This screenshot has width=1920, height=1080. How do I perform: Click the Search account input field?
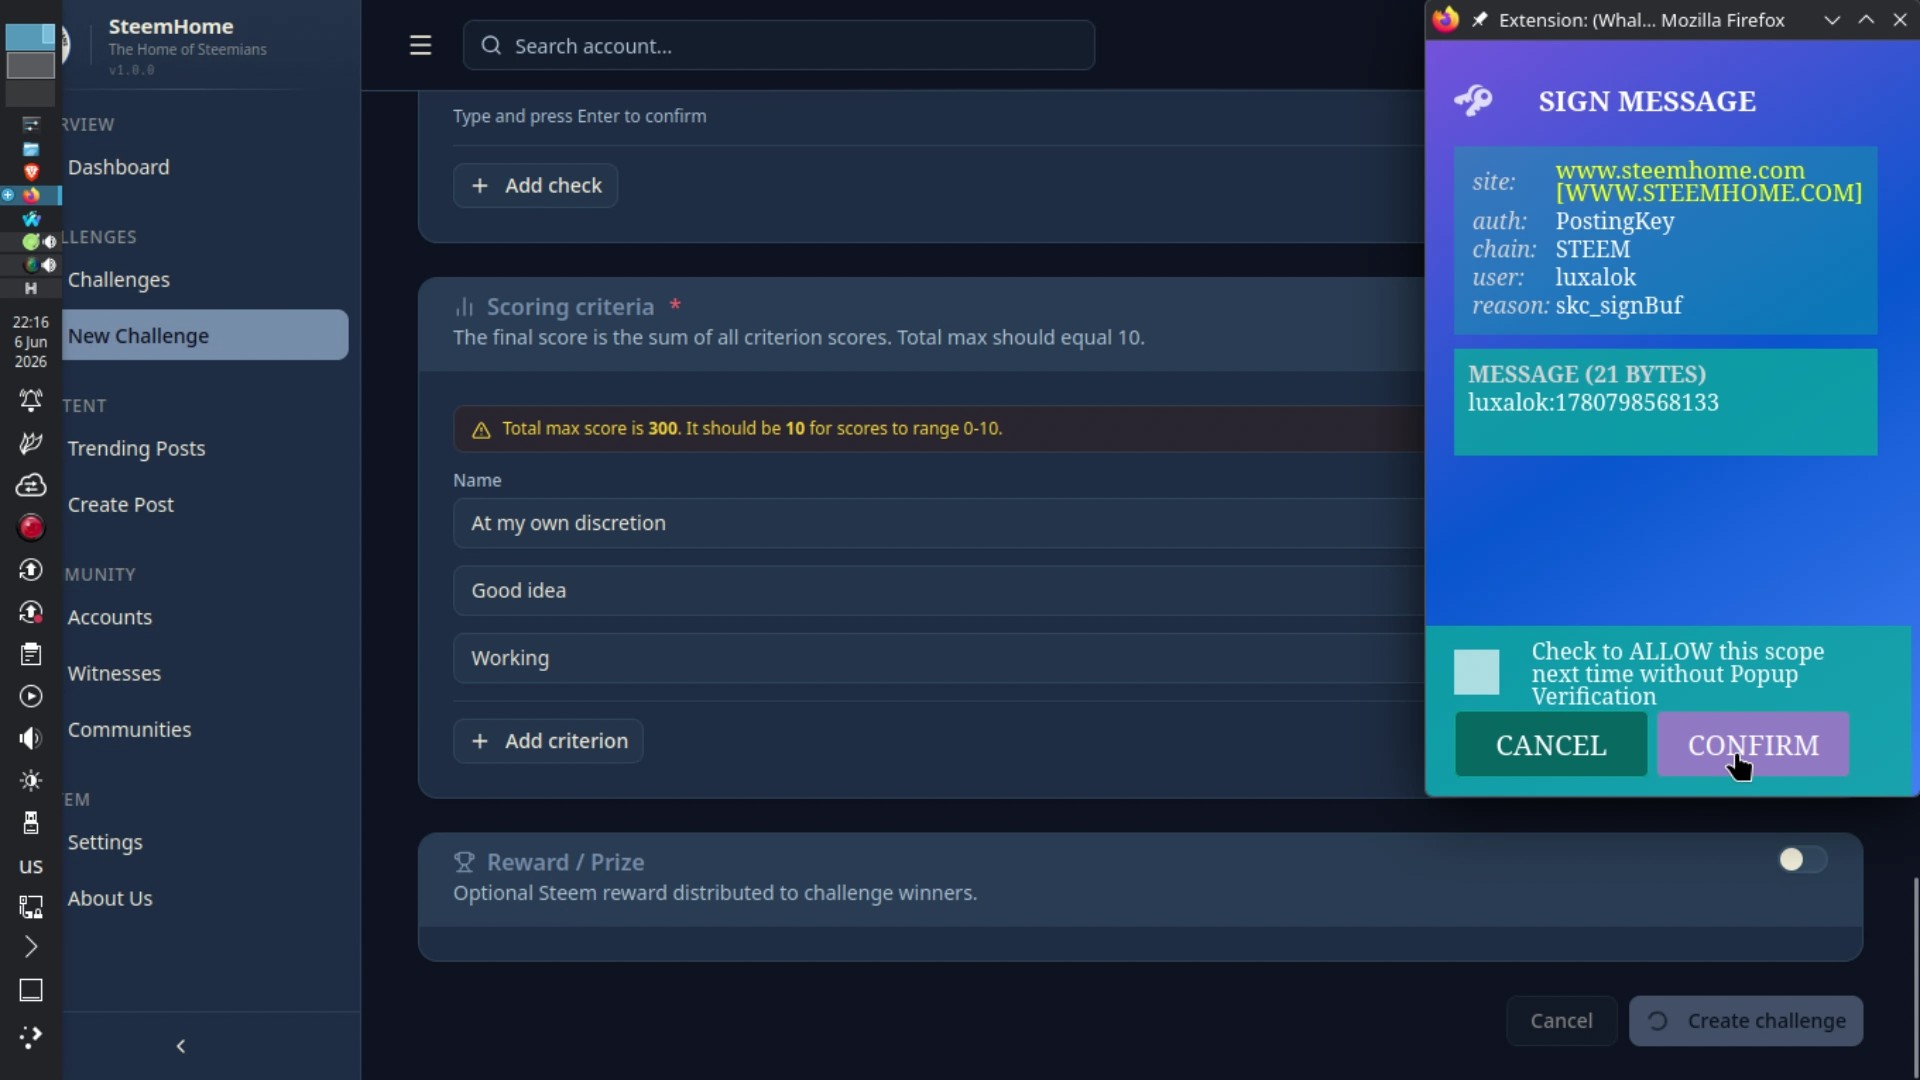click(x=779, y=45)
